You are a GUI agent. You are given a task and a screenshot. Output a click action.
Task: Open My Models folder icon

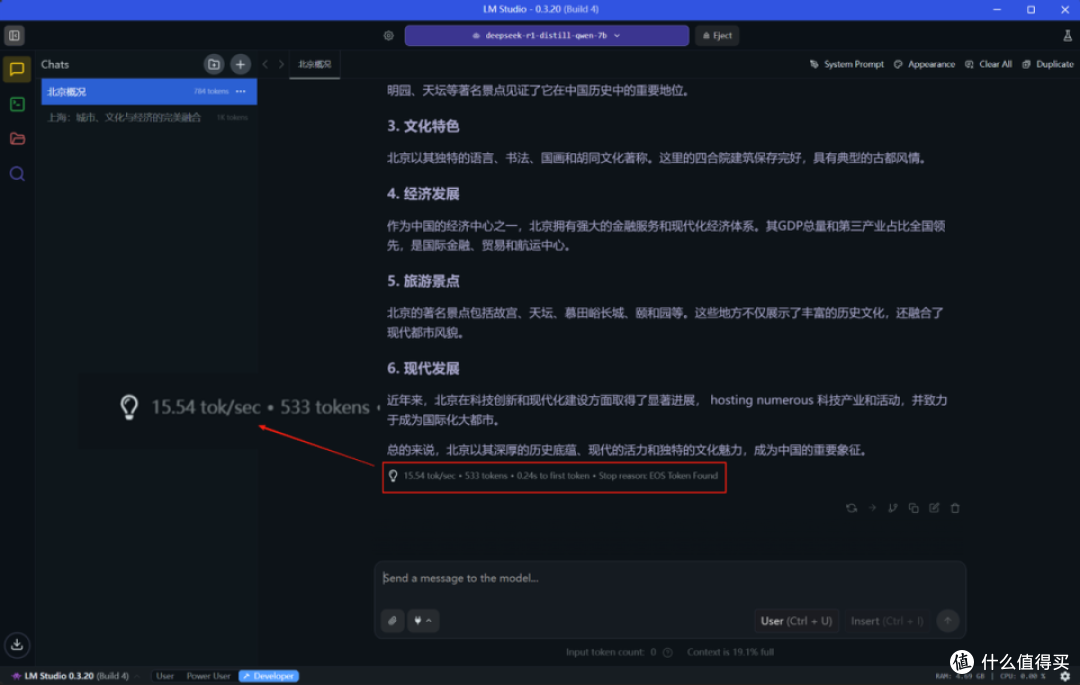click(17, 138)
